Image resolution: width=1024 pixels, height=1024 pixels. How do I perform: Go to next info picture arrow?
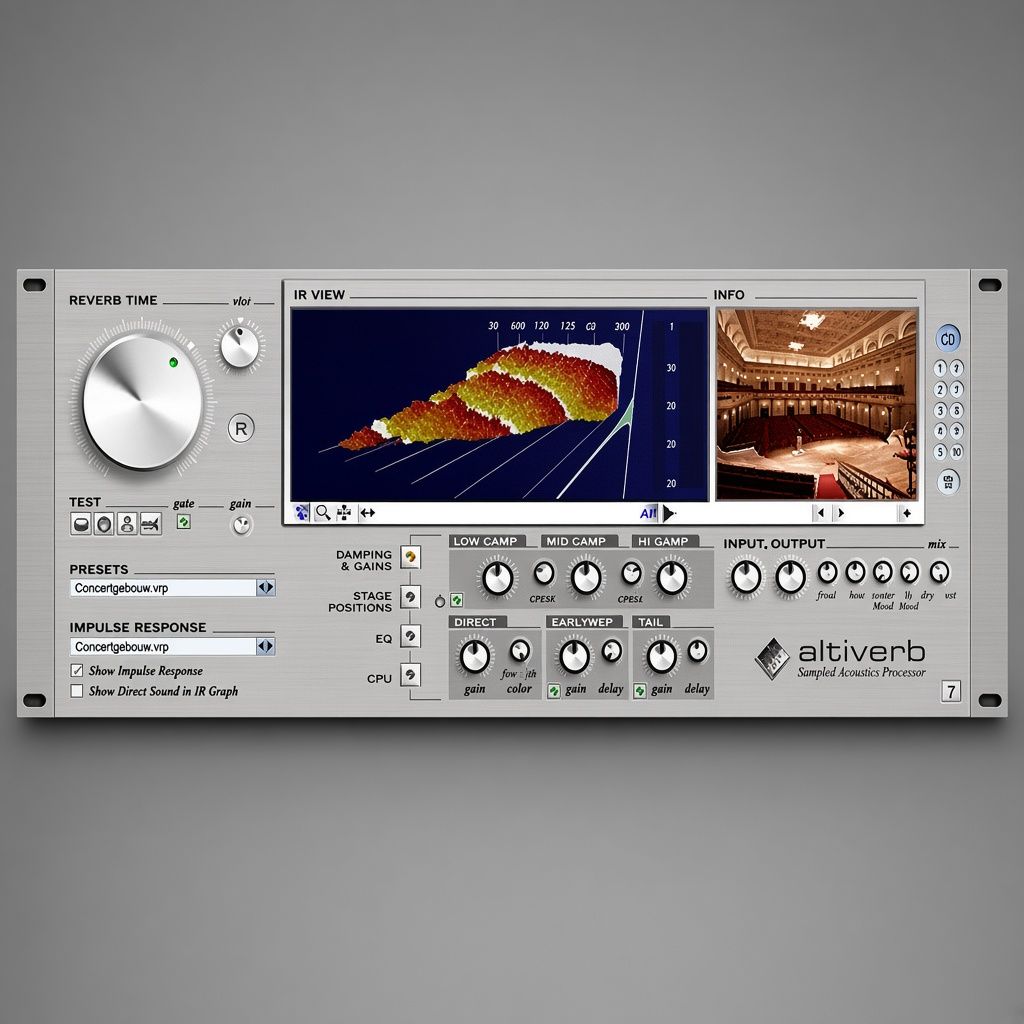[x=840, y=513]
